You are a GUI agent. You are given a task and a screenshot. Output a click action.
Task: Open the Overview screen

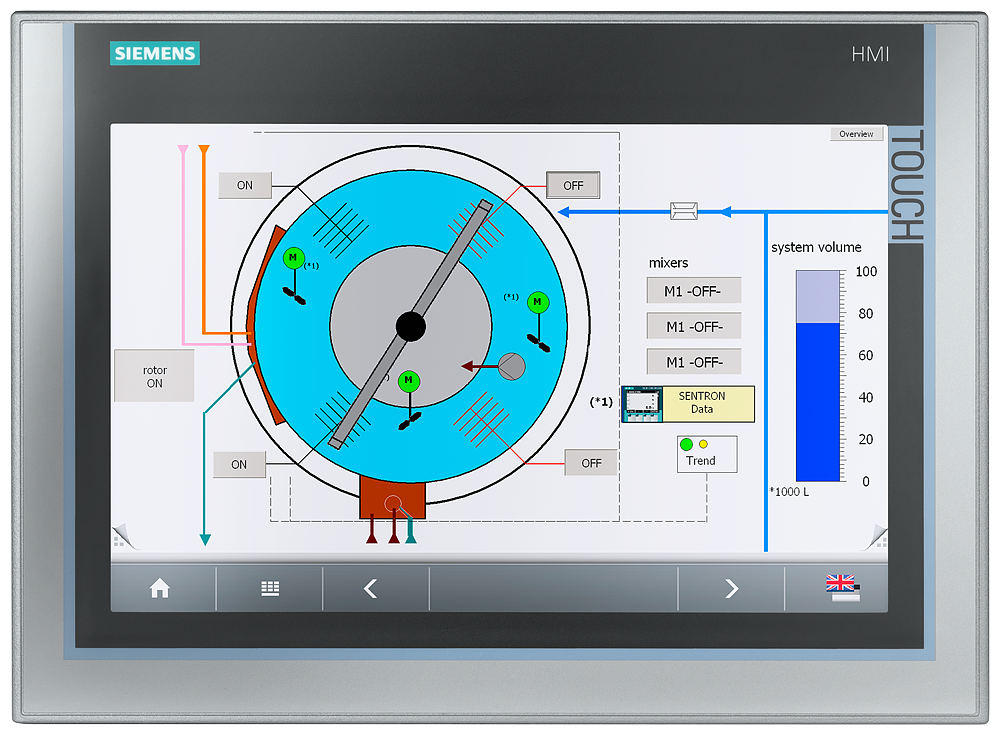pyautogui.click(x=856, y=133)
